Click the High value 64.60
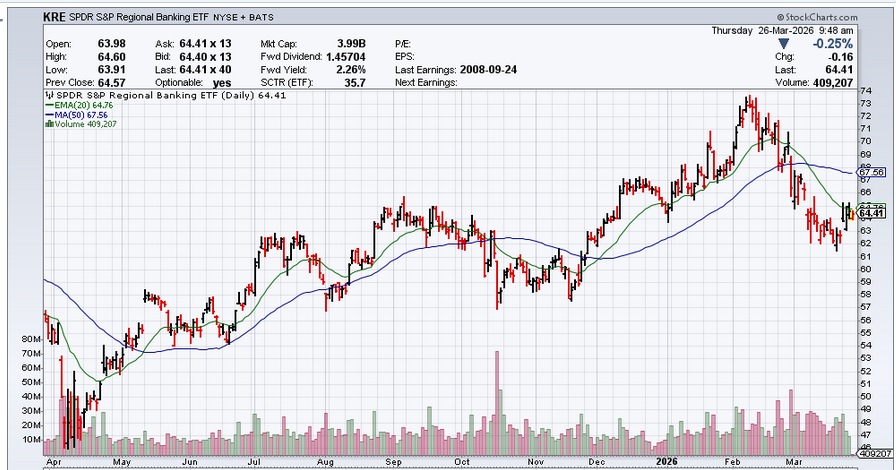The height and width of the screenshot is (470, 896). pos(112,57)
